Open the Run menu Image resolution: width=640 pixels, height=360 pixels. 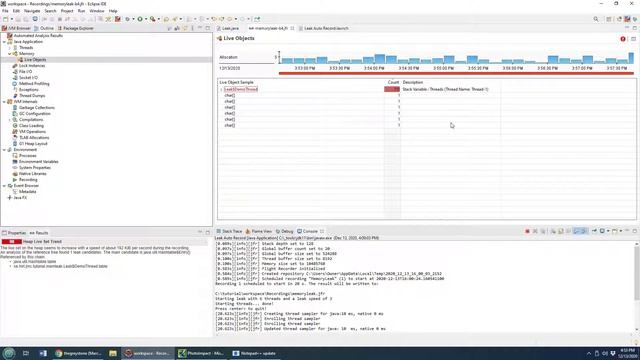(81, 11)
